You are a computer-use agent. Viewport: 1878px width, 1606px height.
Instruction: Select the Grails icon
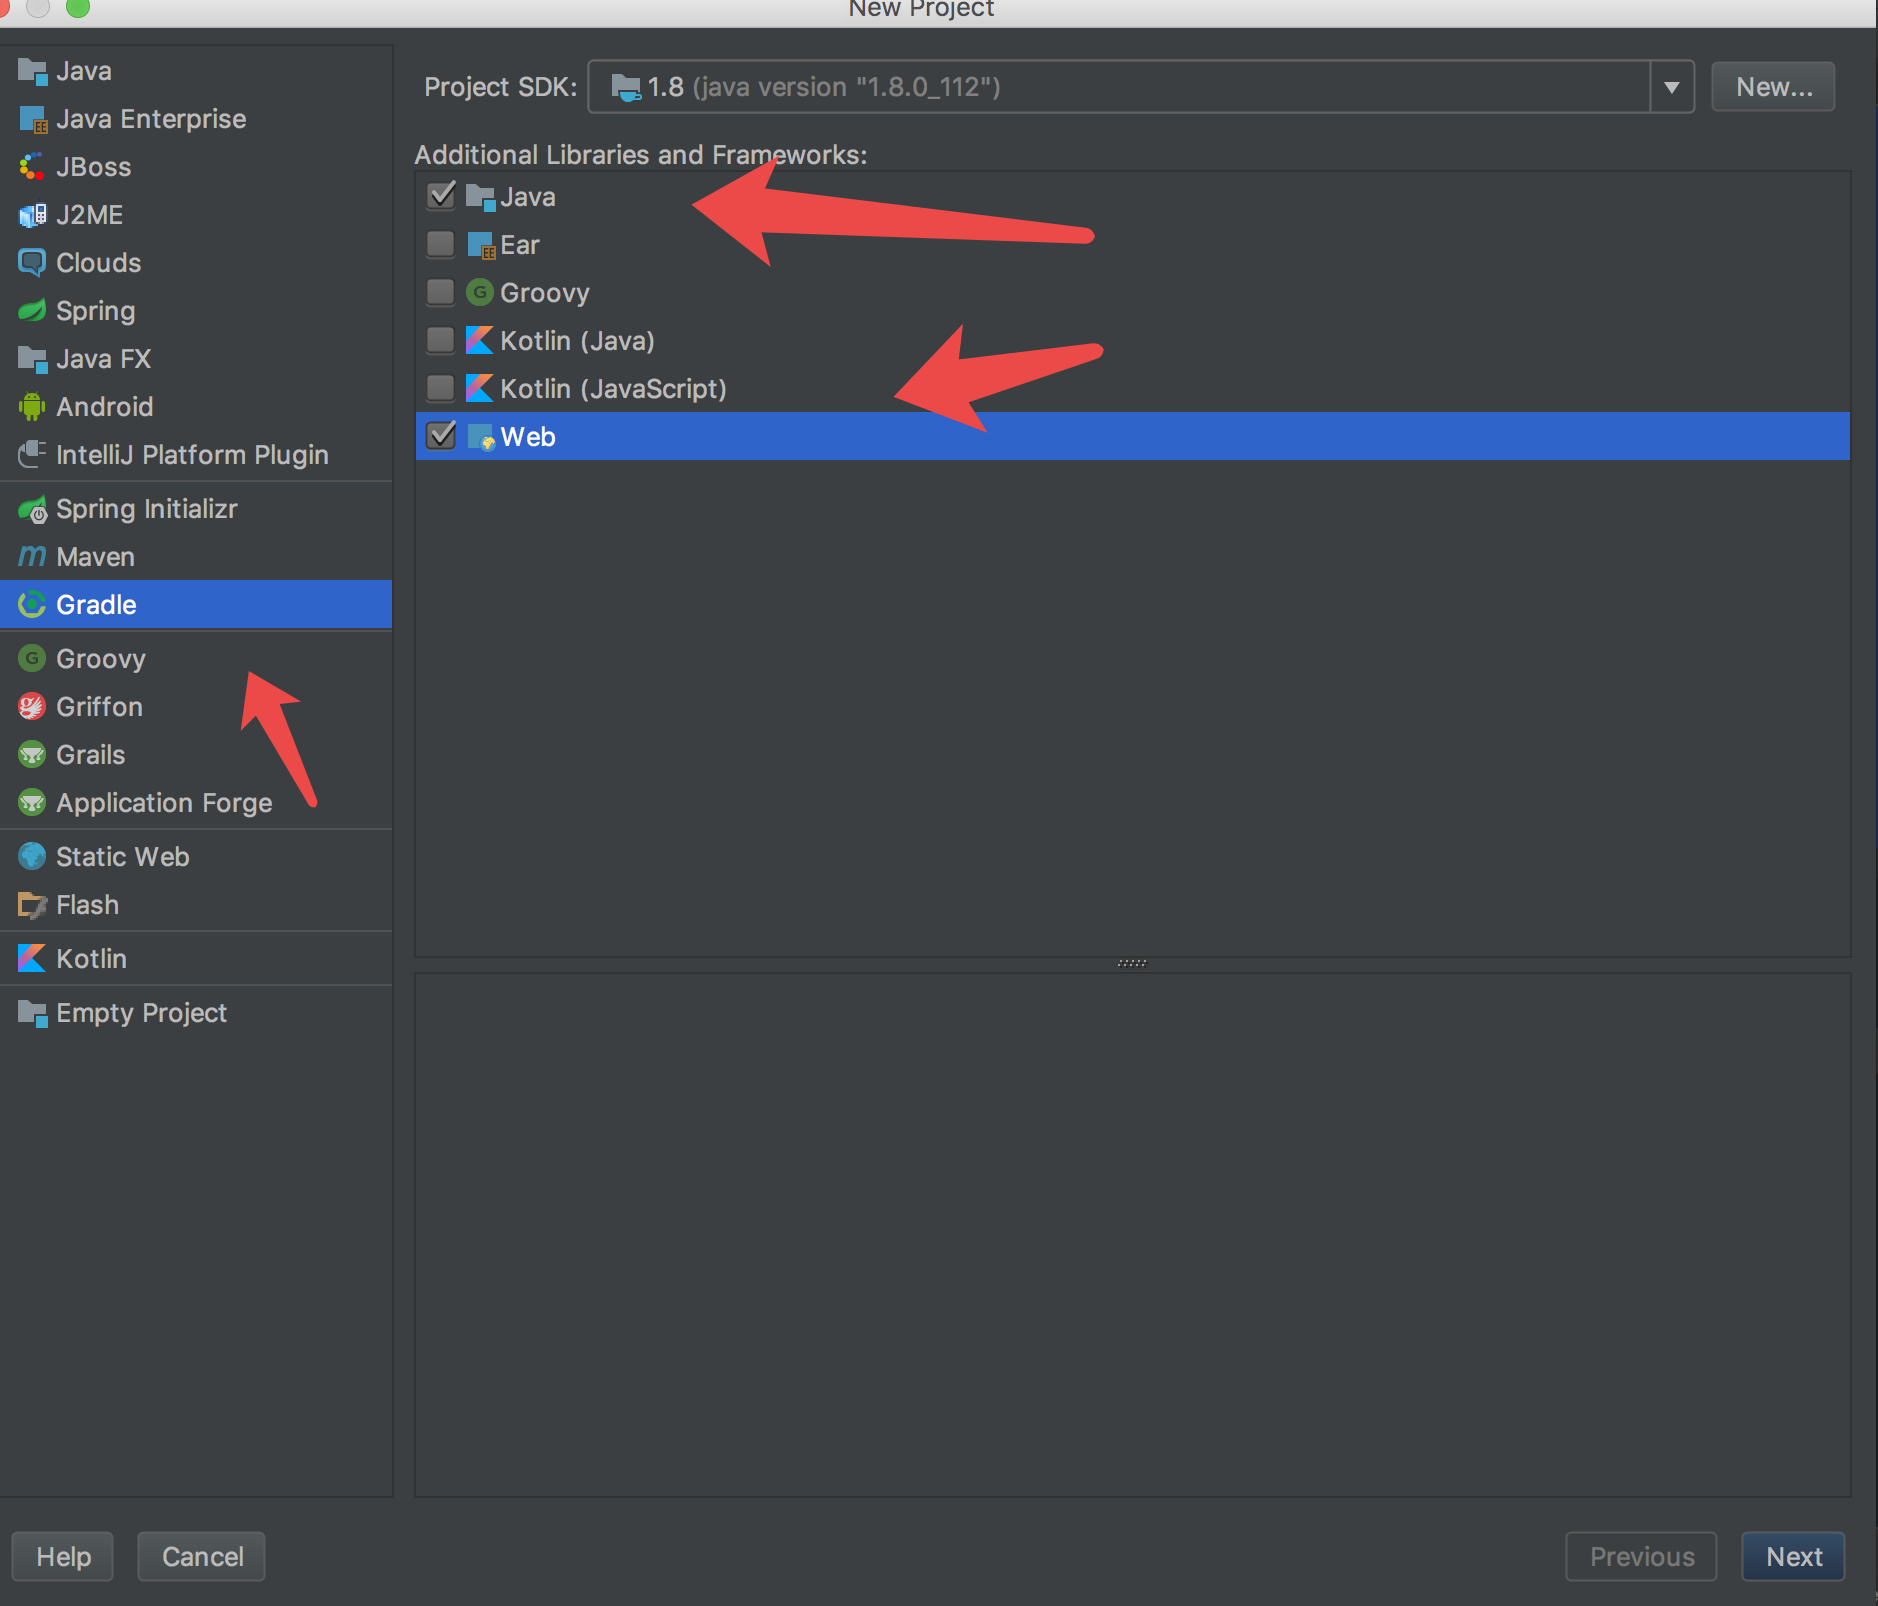(32, 755)
